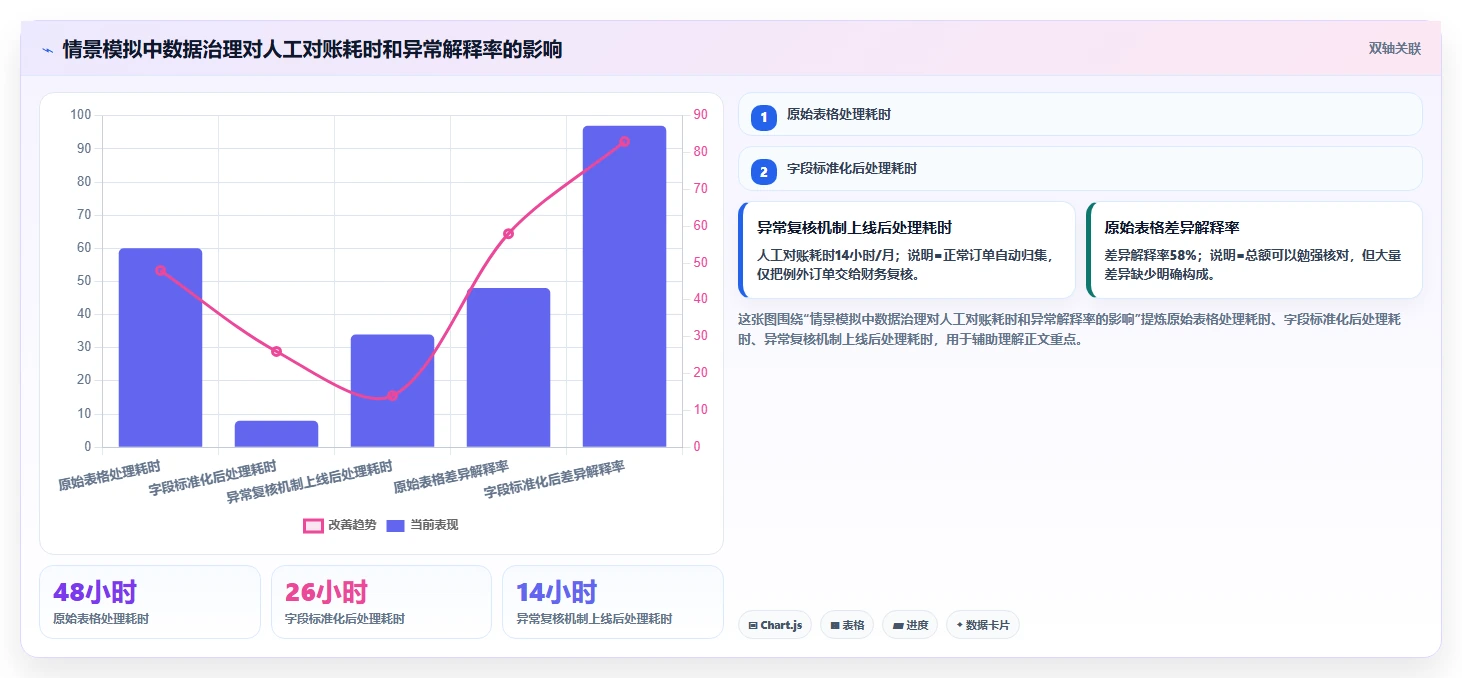Click the 14小时 stat card
Viewport: 1462px width, 678px height.
point(612,602)
